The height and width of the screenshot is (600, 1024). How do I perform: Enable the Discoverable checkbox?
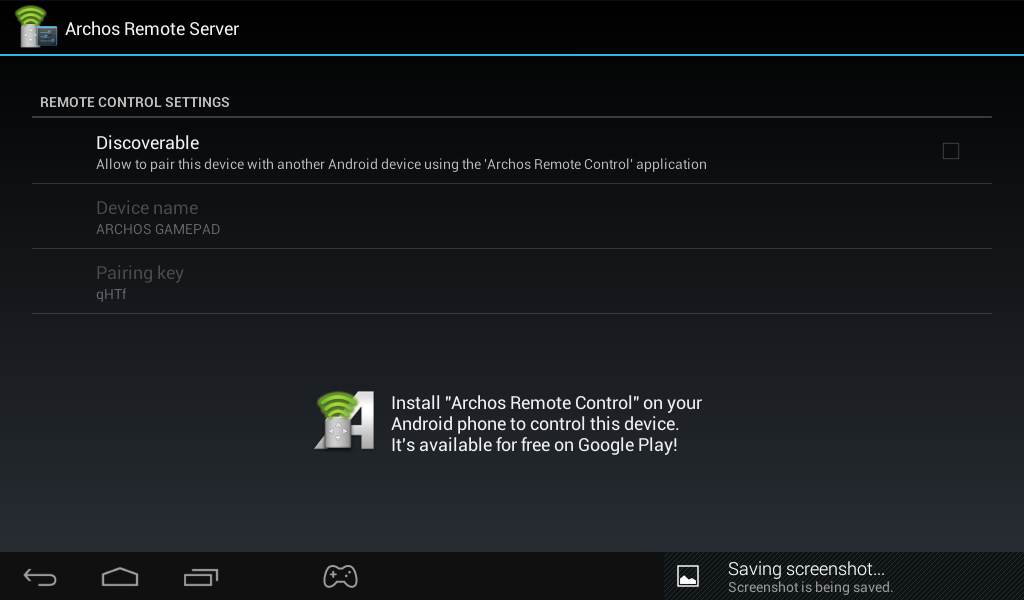[950, 151]
